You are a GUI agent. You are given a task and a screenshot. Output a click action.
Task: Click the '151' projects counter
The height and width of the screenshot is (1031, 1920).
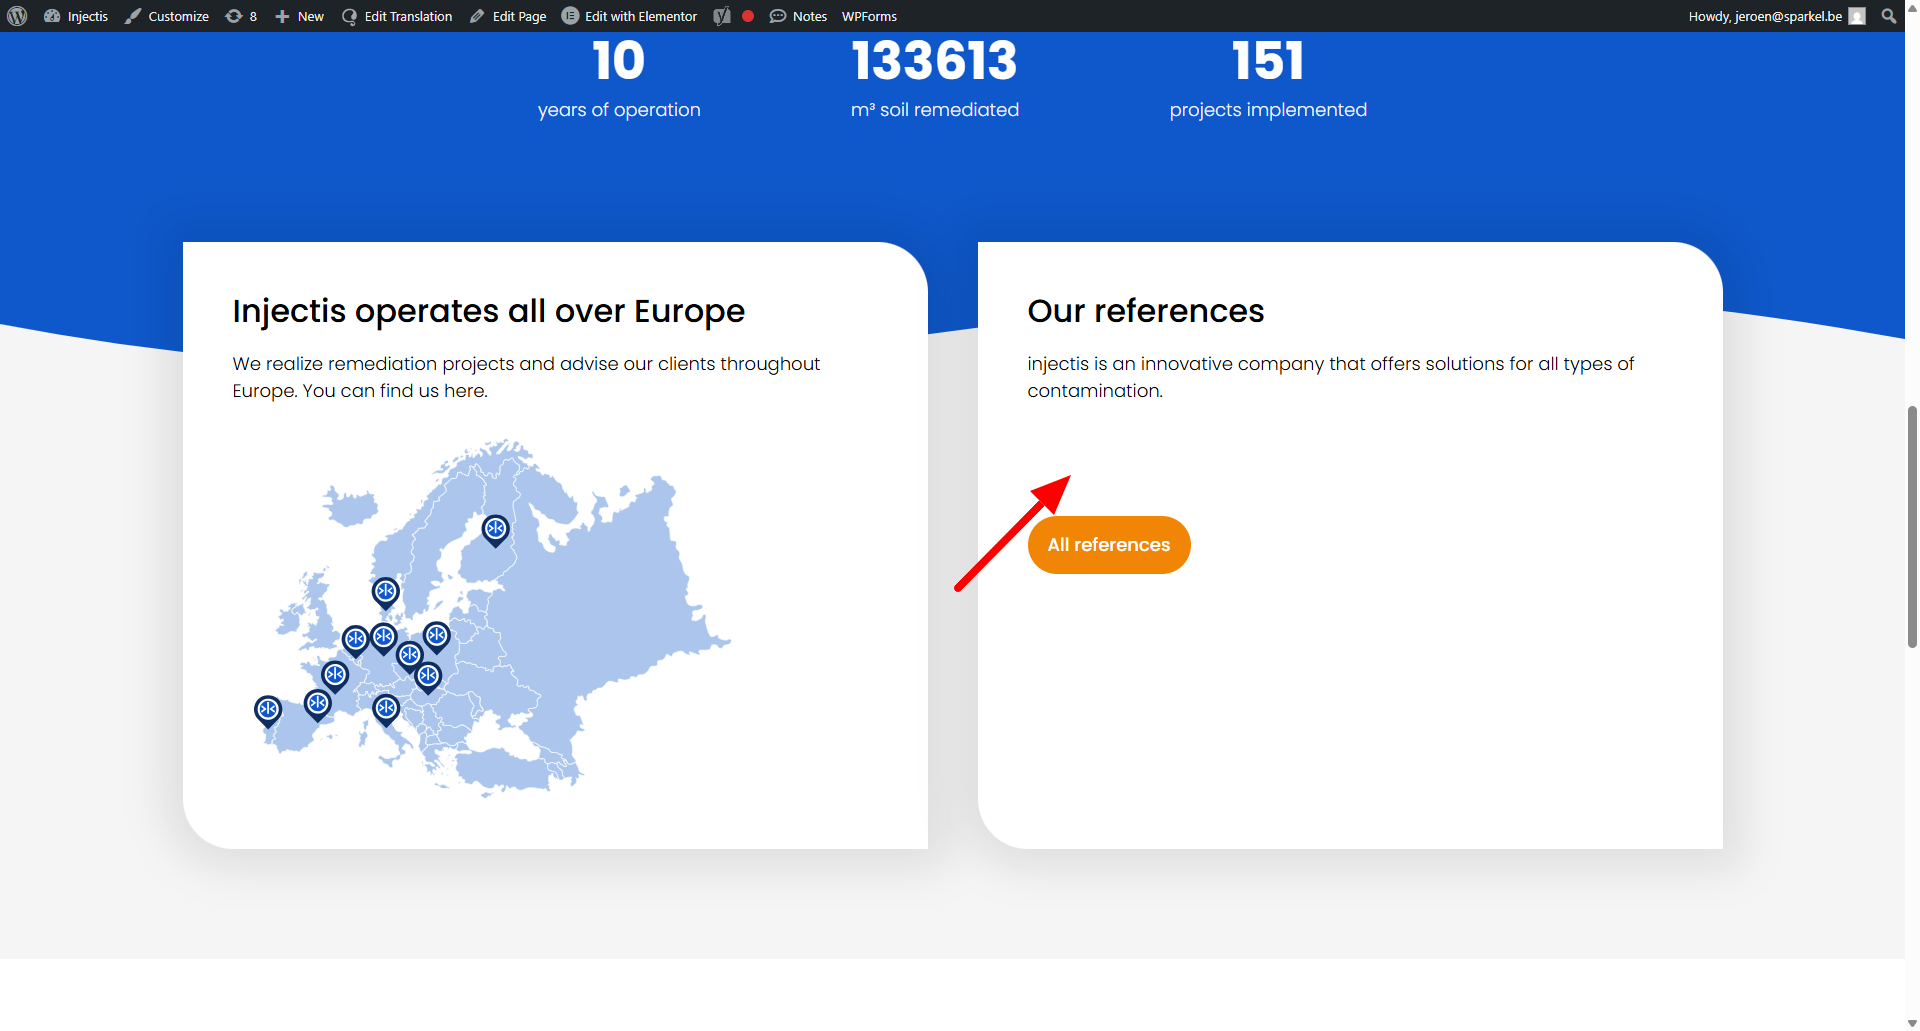(1268, 61)
